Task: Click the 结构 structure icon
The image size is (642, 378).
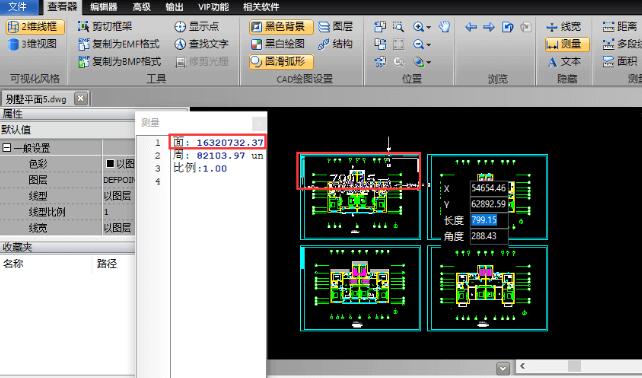Action: point(335,44)
